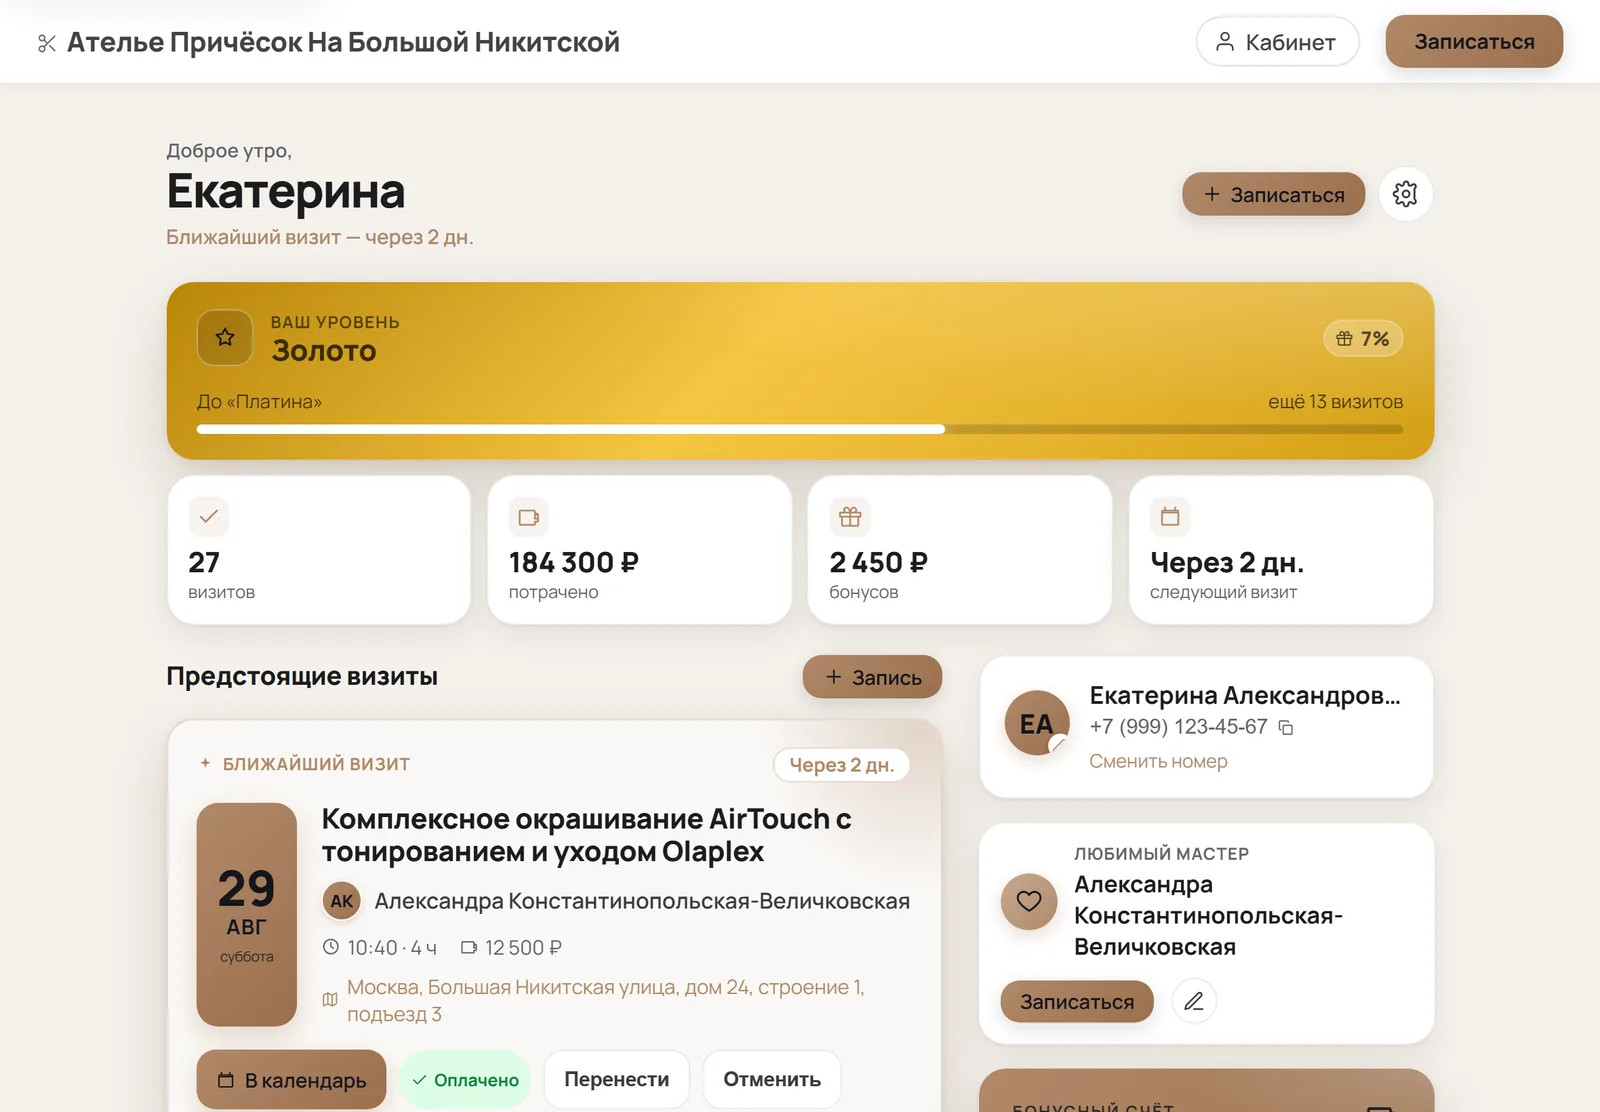Click the level progress bar to Платина
1600x1112 pixels.
click(x=800, y=429)
